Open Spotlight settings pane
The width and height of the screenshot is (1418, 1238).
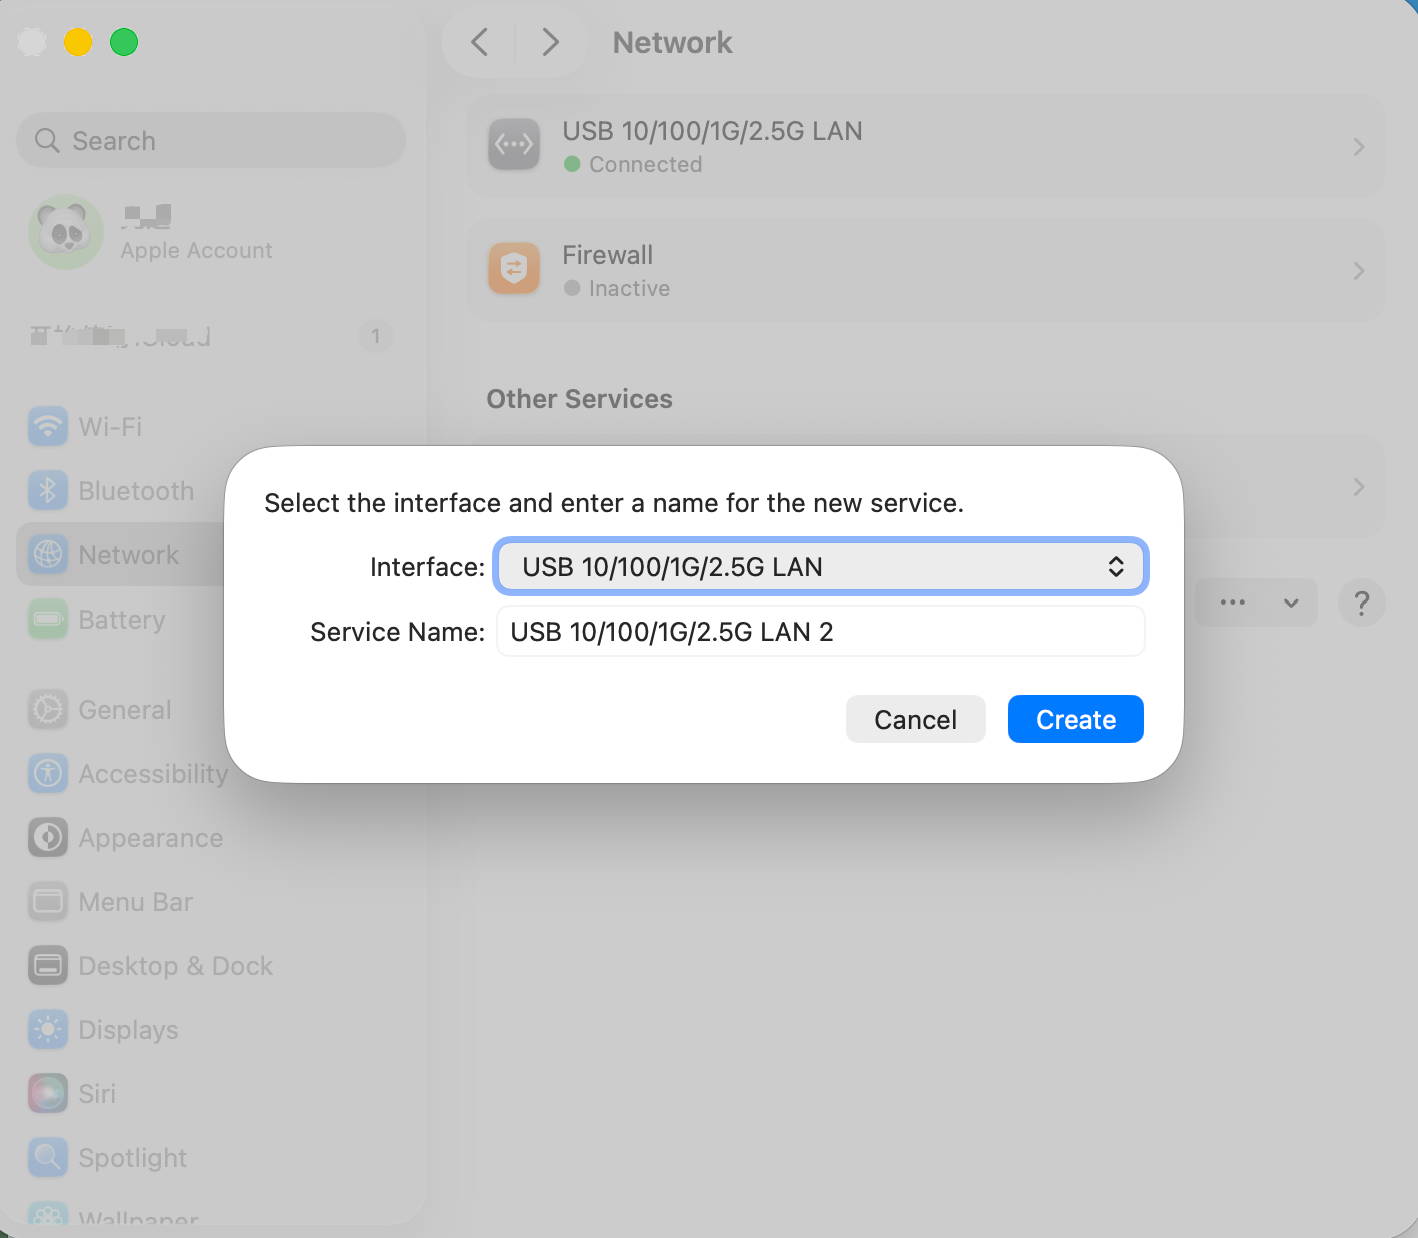click(x=210, y=1157)
